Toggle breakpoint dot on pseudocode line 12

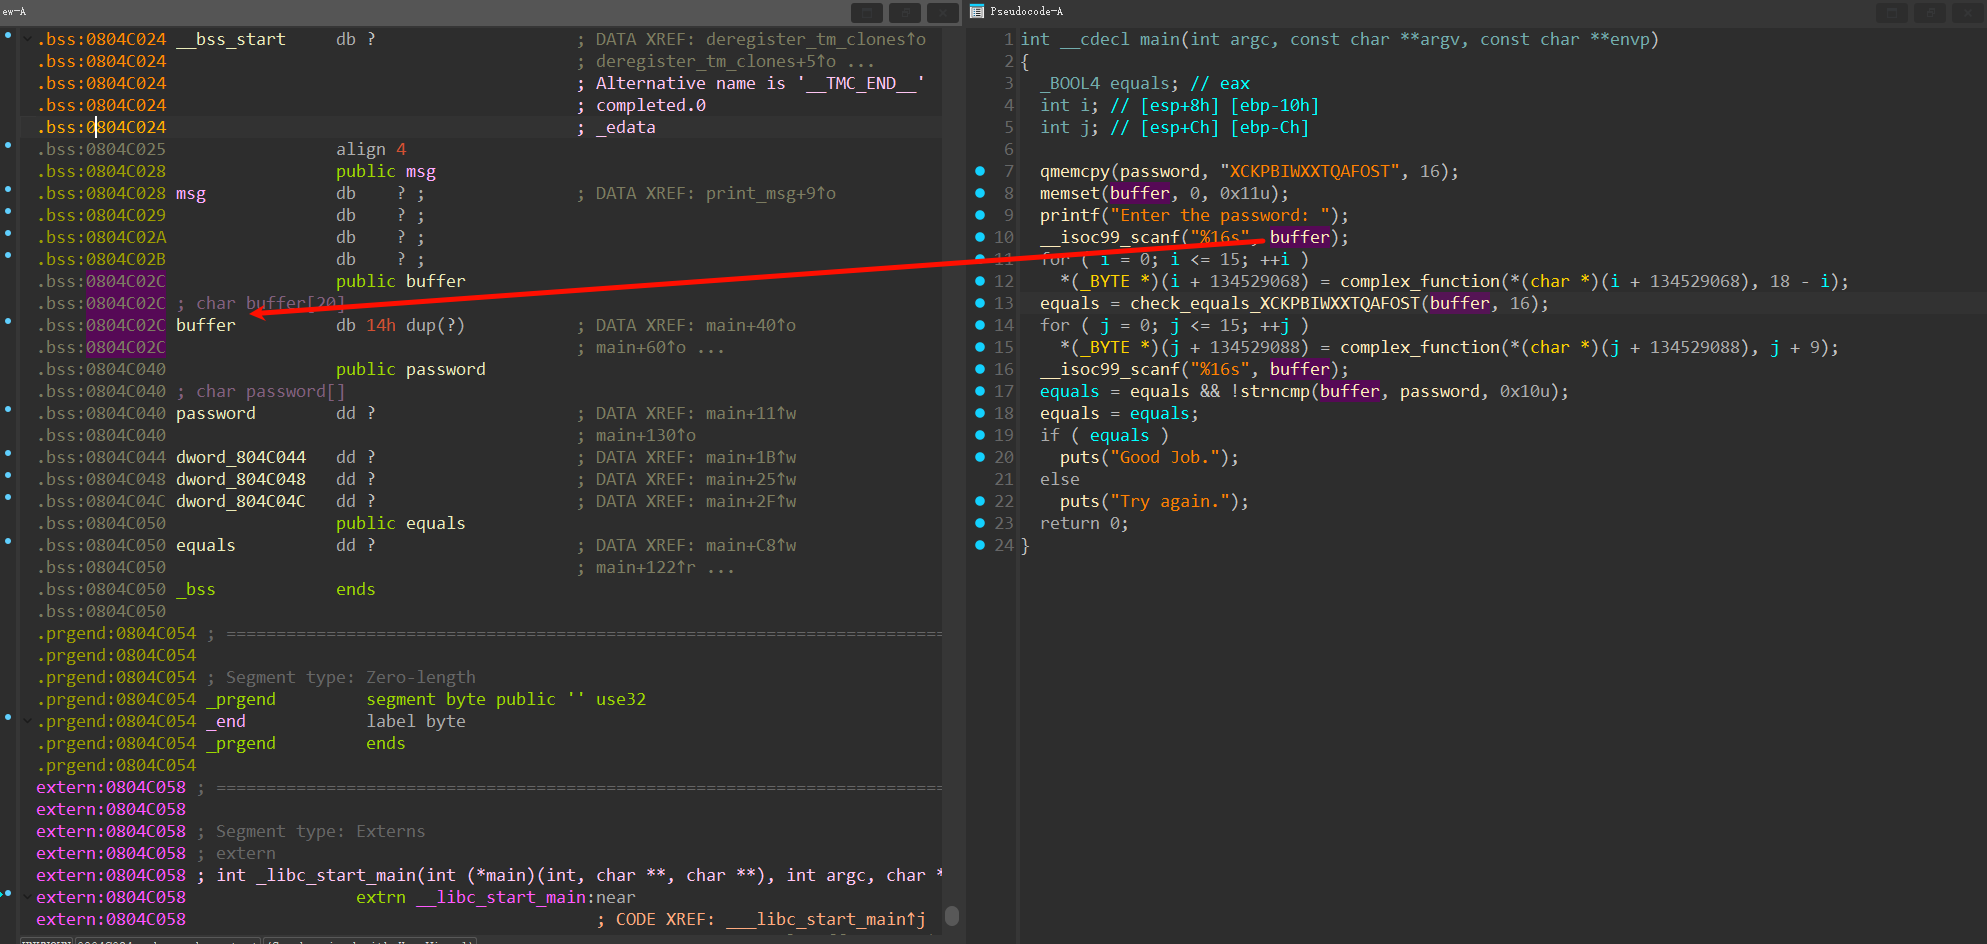tap(980, 281)
